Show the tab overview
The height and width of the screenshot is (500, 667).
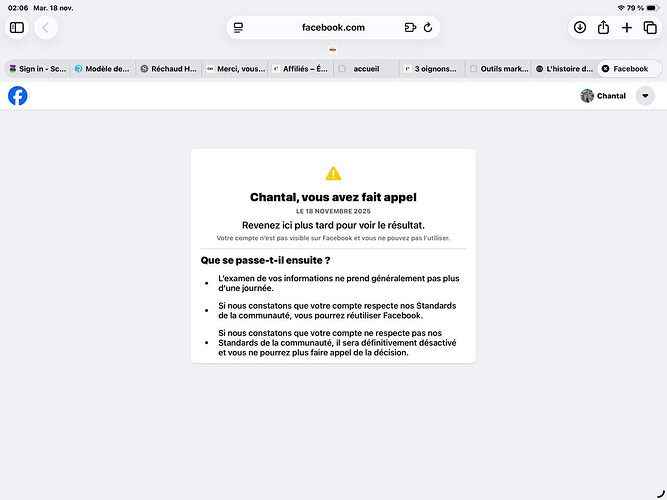tap(650, 28)
